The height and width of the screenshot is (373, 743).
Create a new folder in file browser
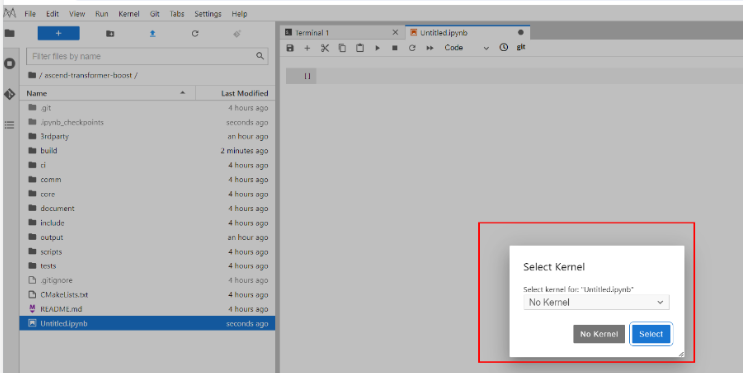pos(110,34)
